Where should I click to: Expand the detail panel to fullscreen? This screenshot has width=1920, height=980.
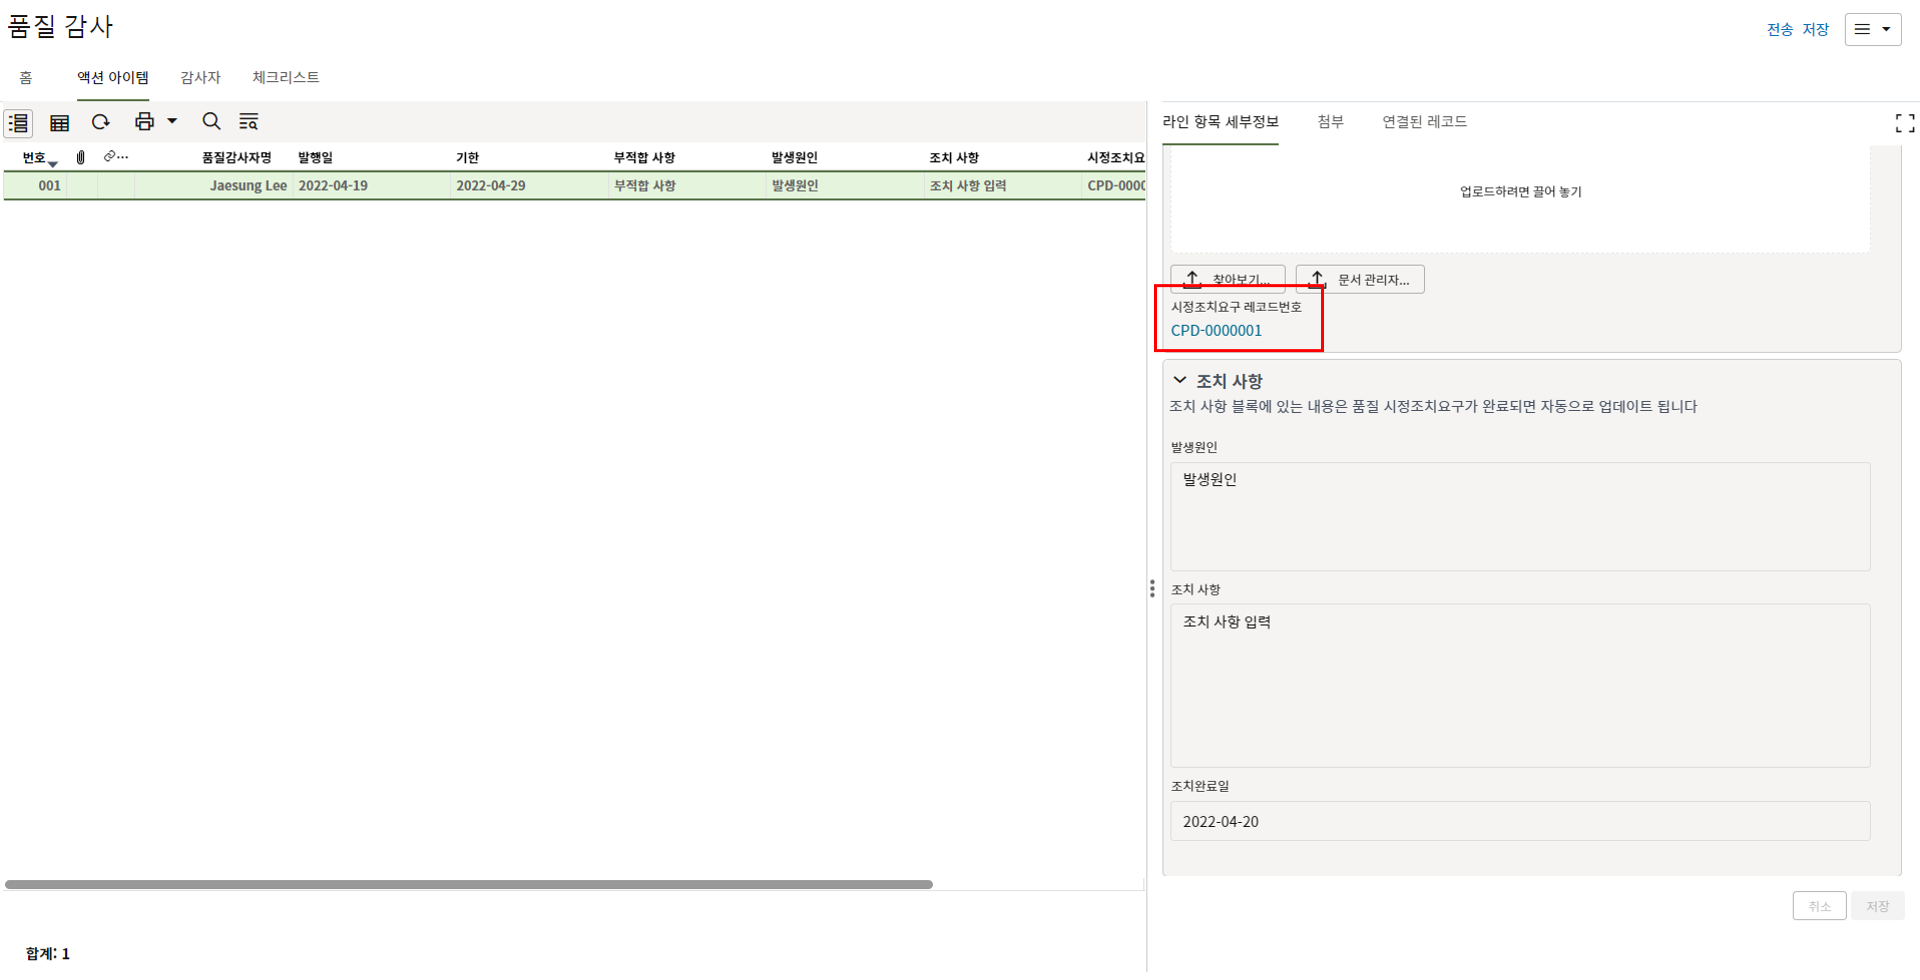(x=1904, y=123)
